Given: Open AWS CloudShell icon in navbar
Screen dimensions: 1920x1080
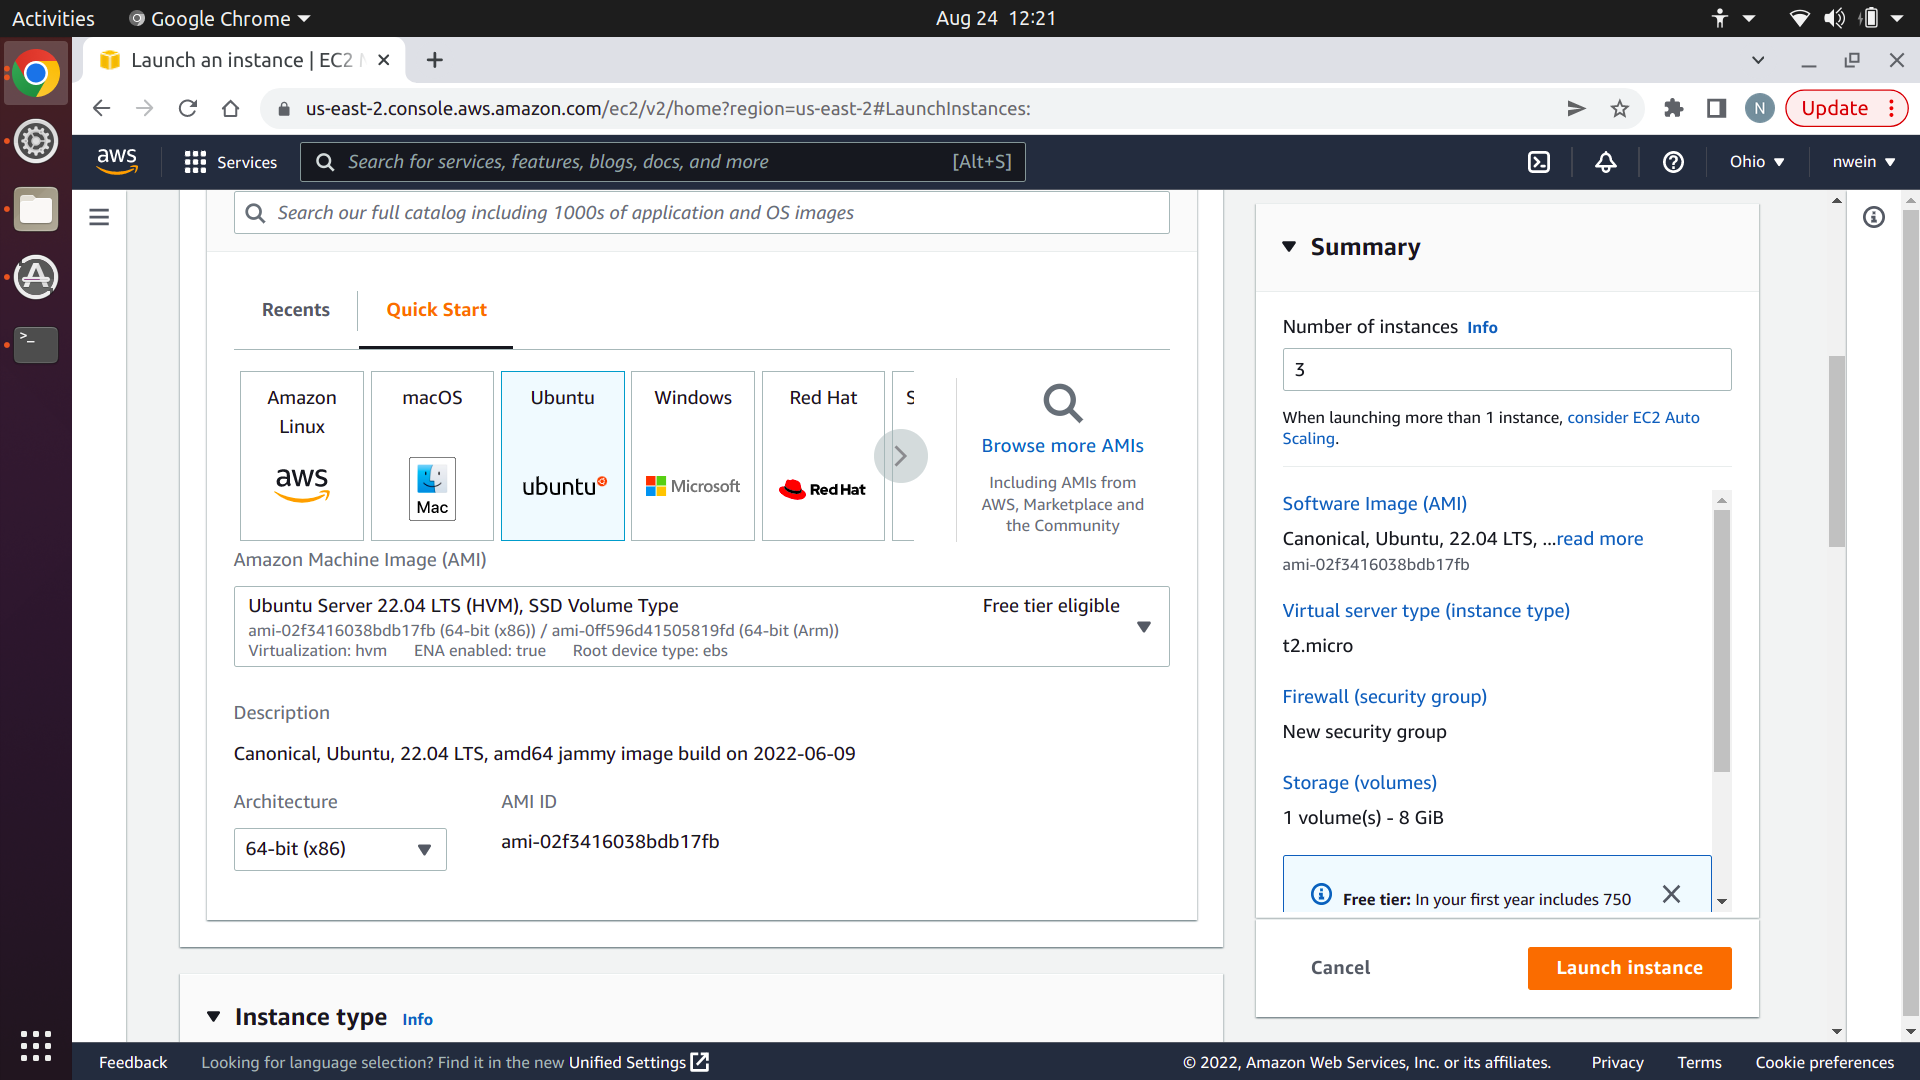Looking at the screenshot, I should tap(1539, 162).
